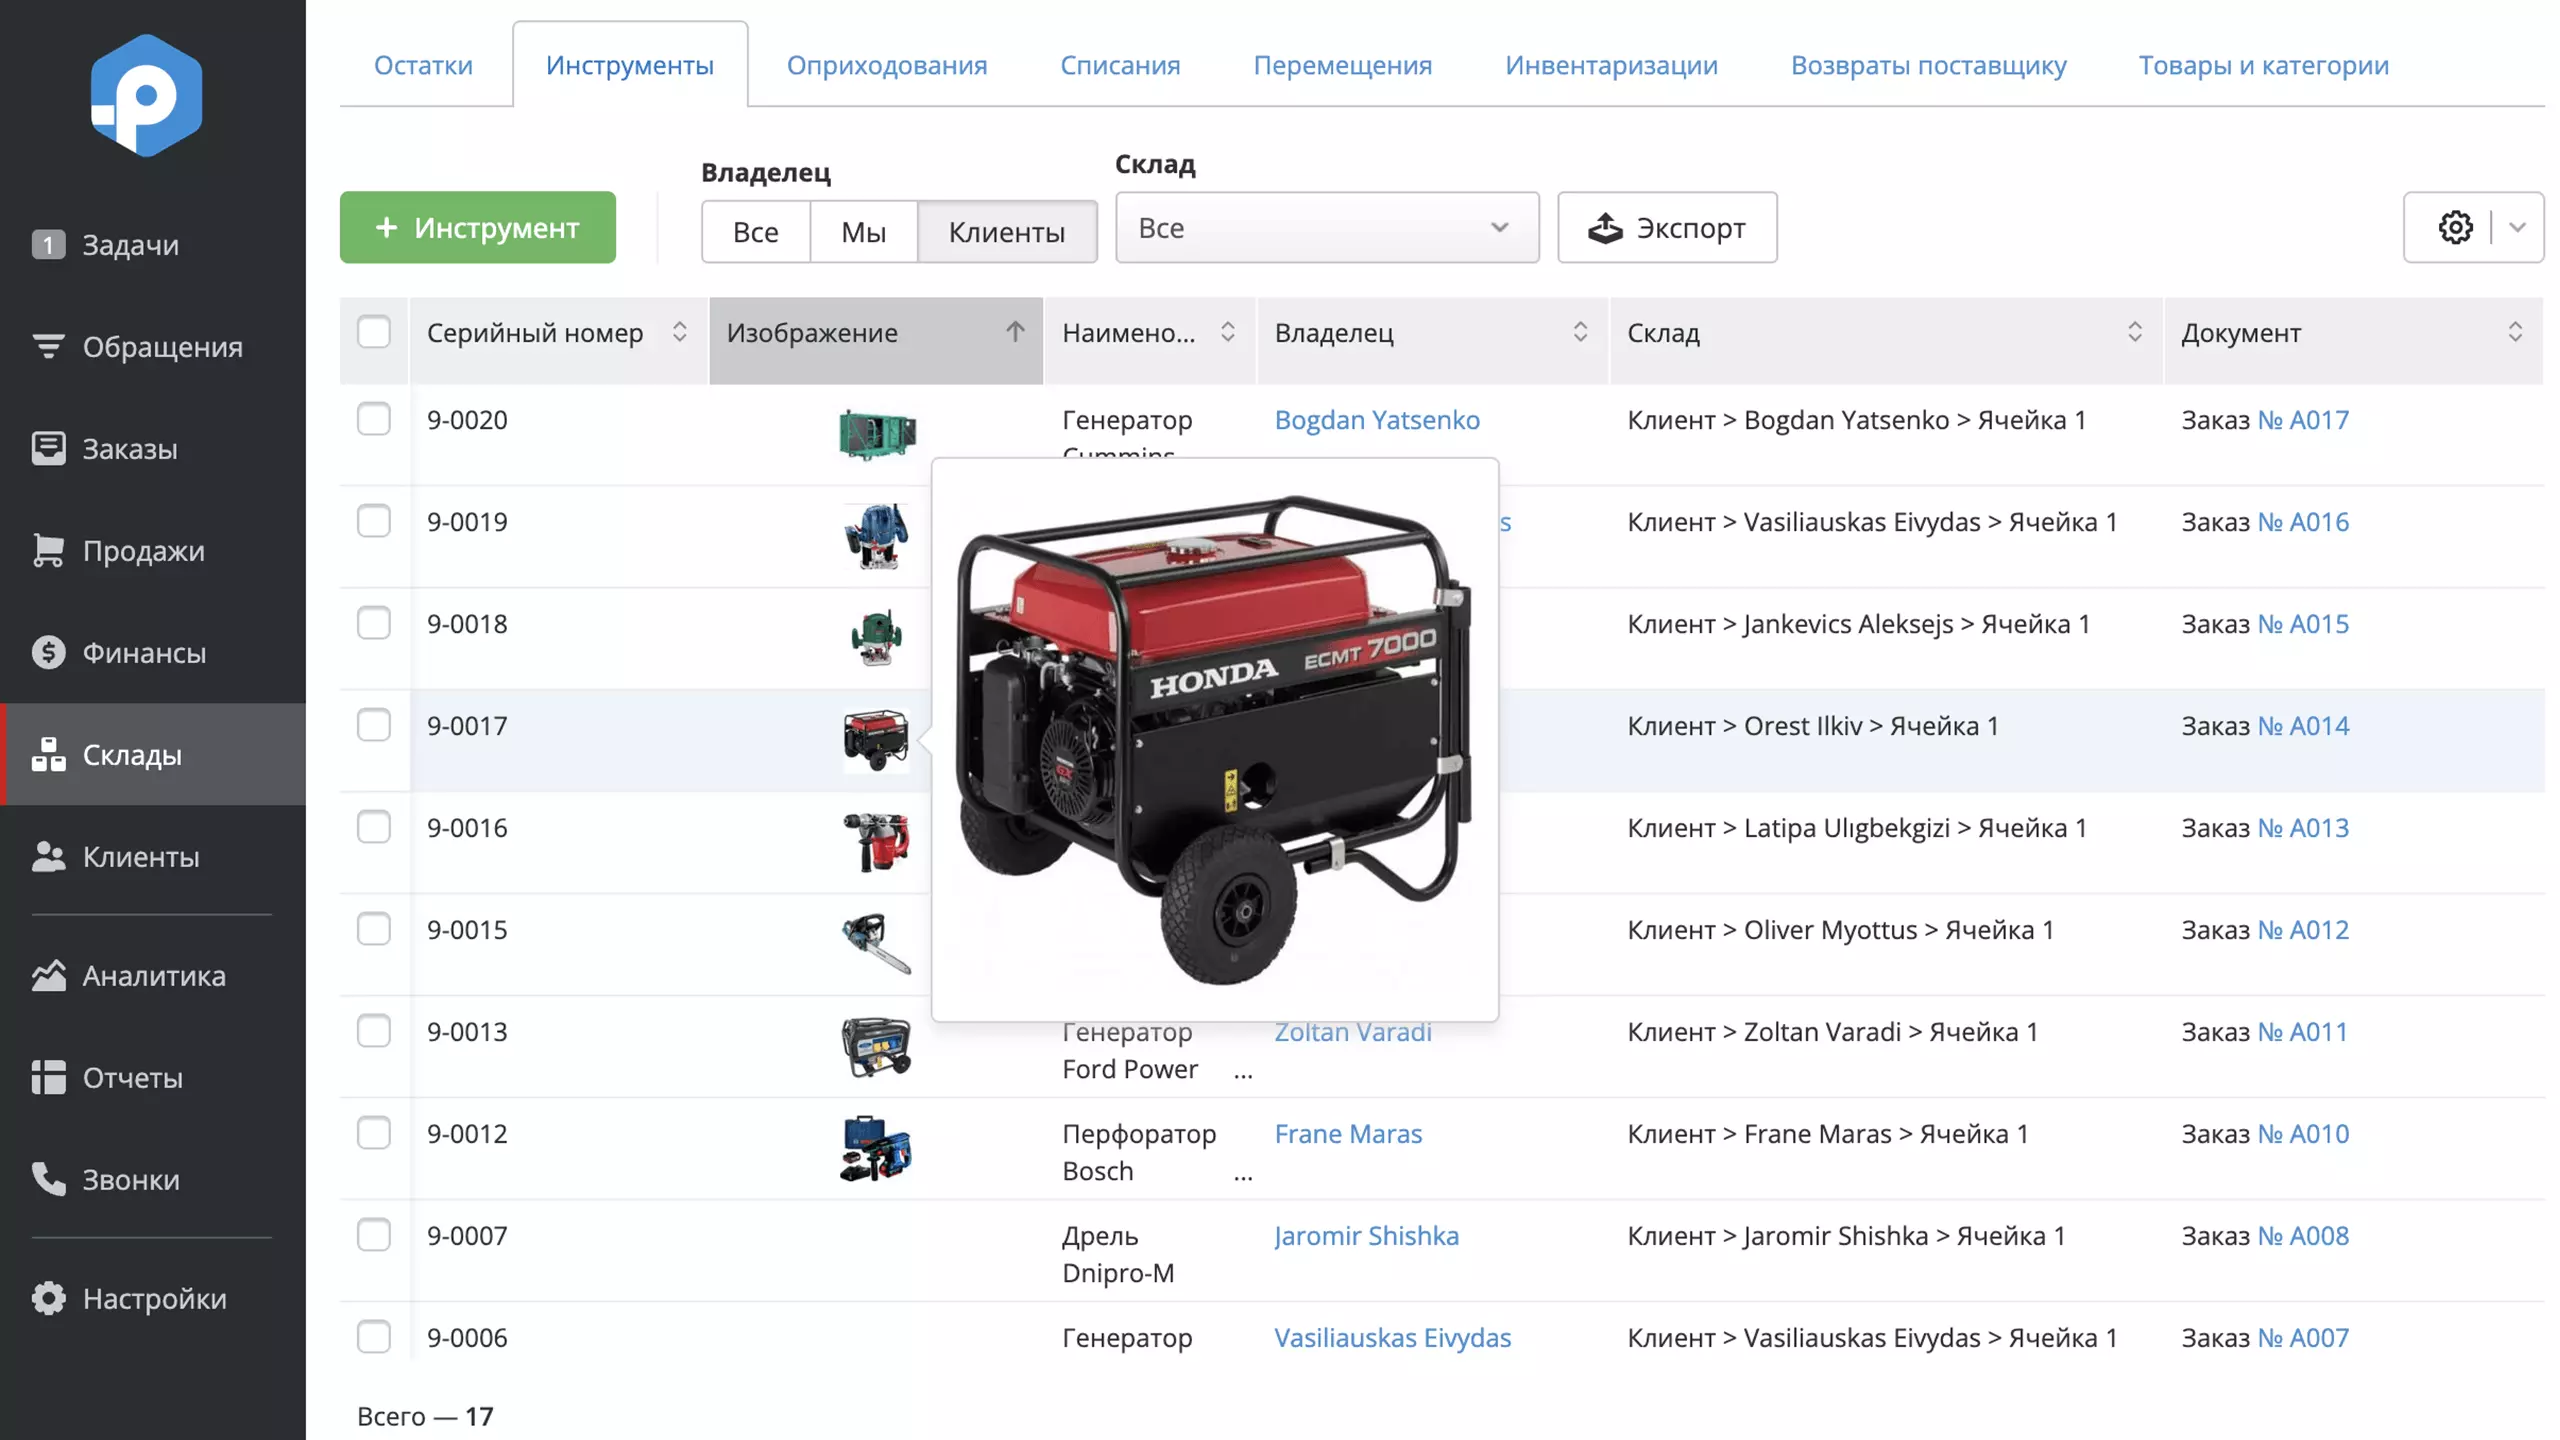Open Задачи tasks icon in sidebar

point(48,244)
